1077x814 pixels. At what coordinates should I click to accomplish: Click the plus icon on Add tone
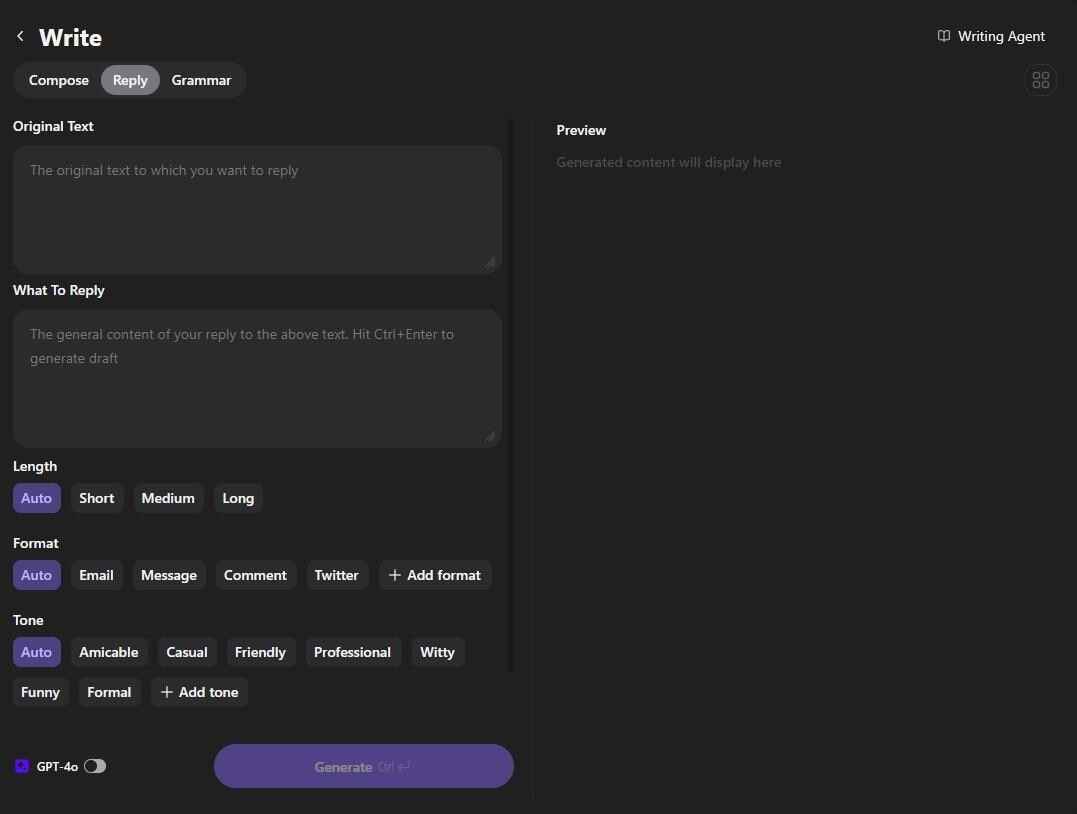coord(166,691)
